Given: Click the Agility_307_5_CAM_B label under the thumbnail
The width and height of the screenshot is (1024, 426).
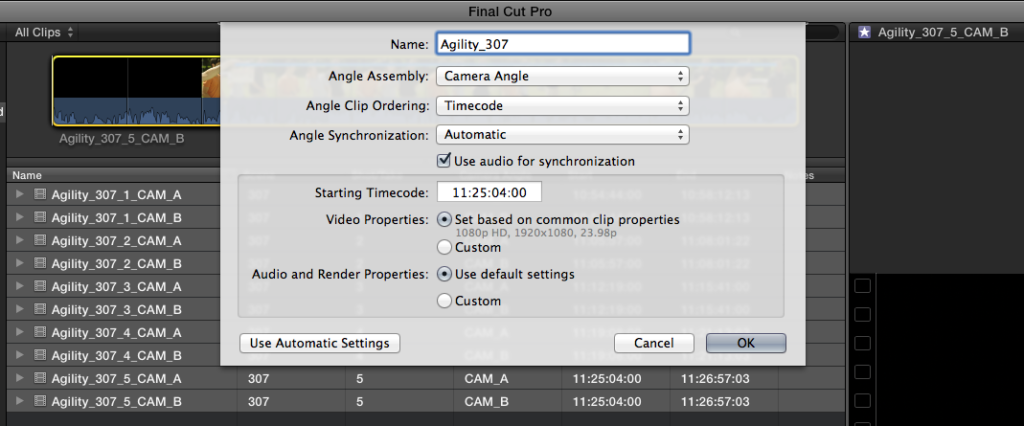Looking at the screenshot, I should click(x=121, y=139).
